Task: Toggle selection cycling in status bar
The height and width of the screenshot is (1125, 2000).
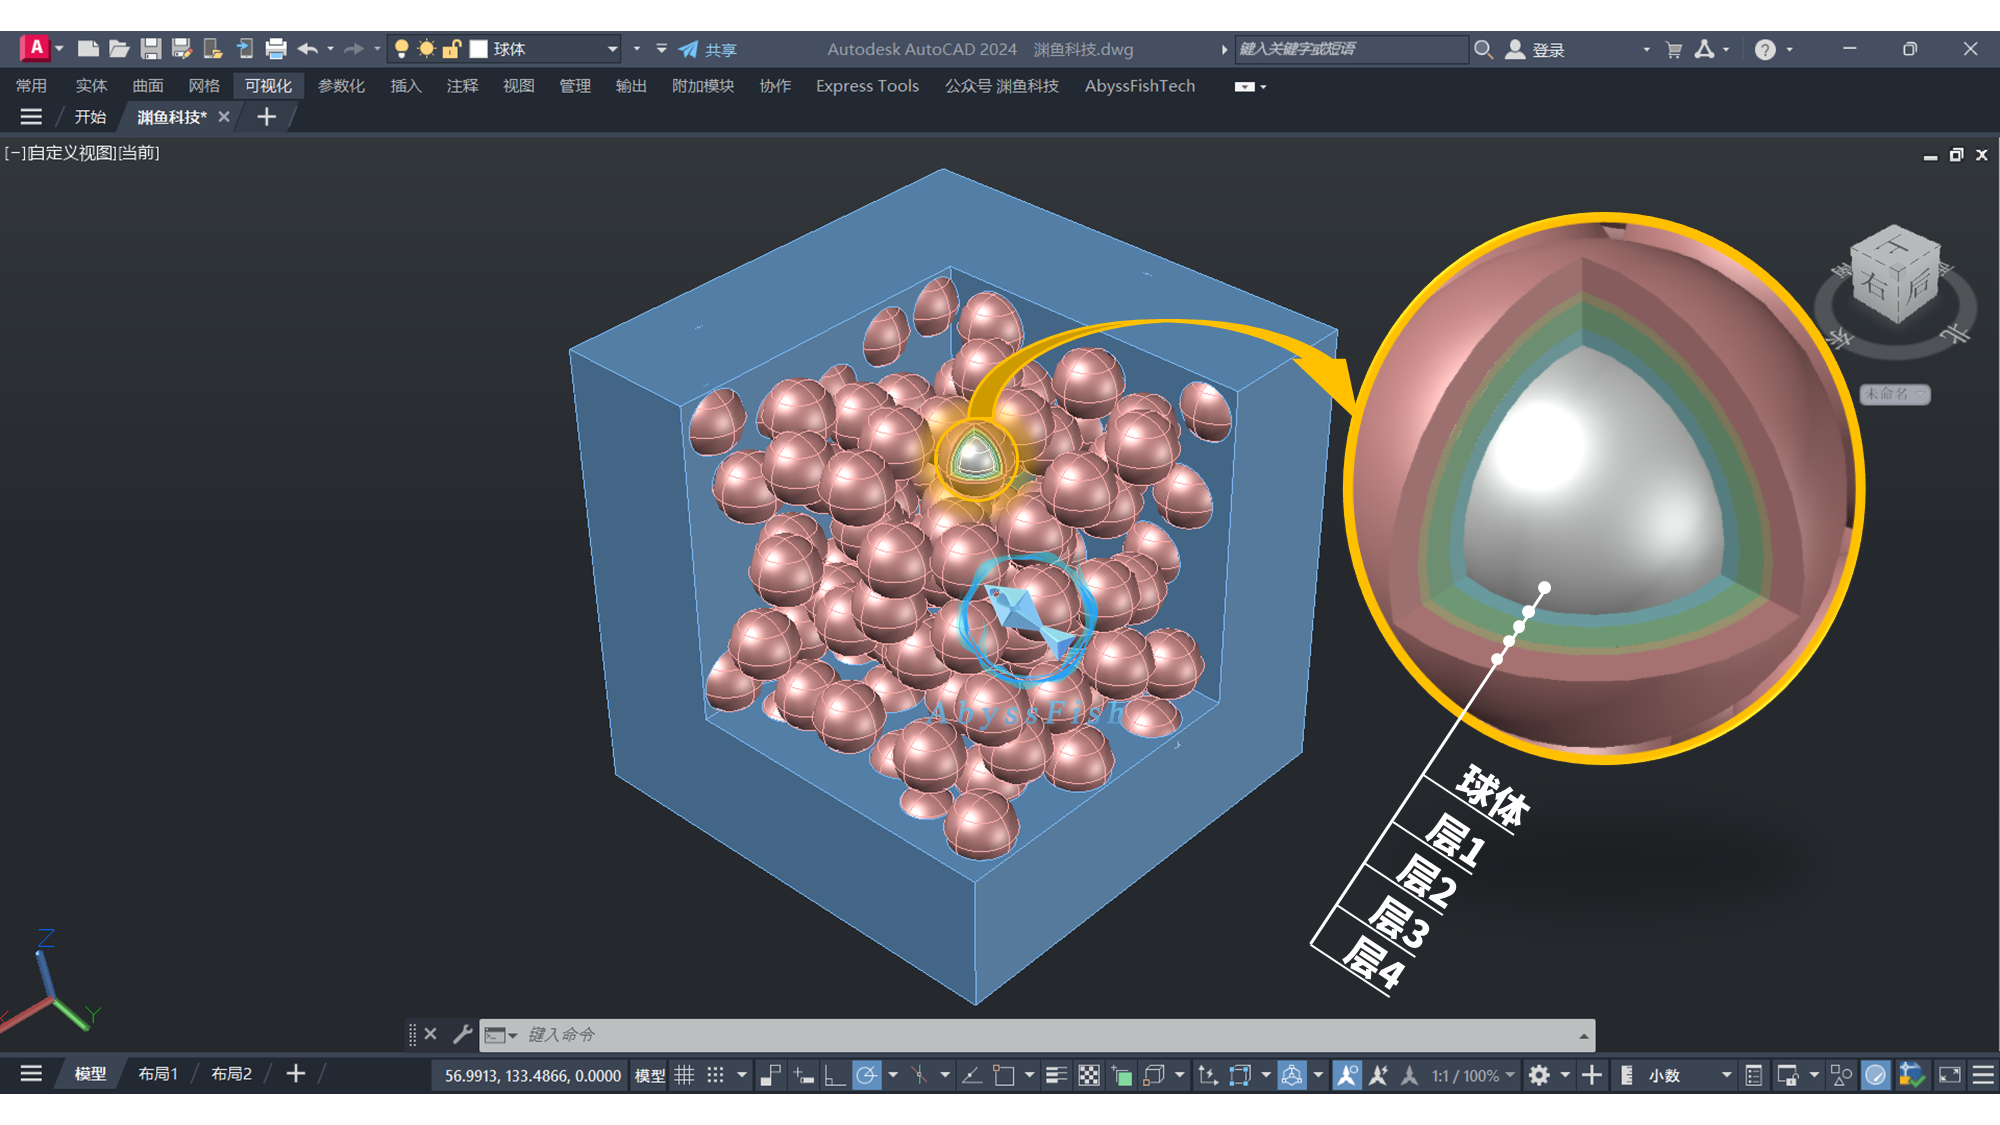Action: [1122, 1075]
